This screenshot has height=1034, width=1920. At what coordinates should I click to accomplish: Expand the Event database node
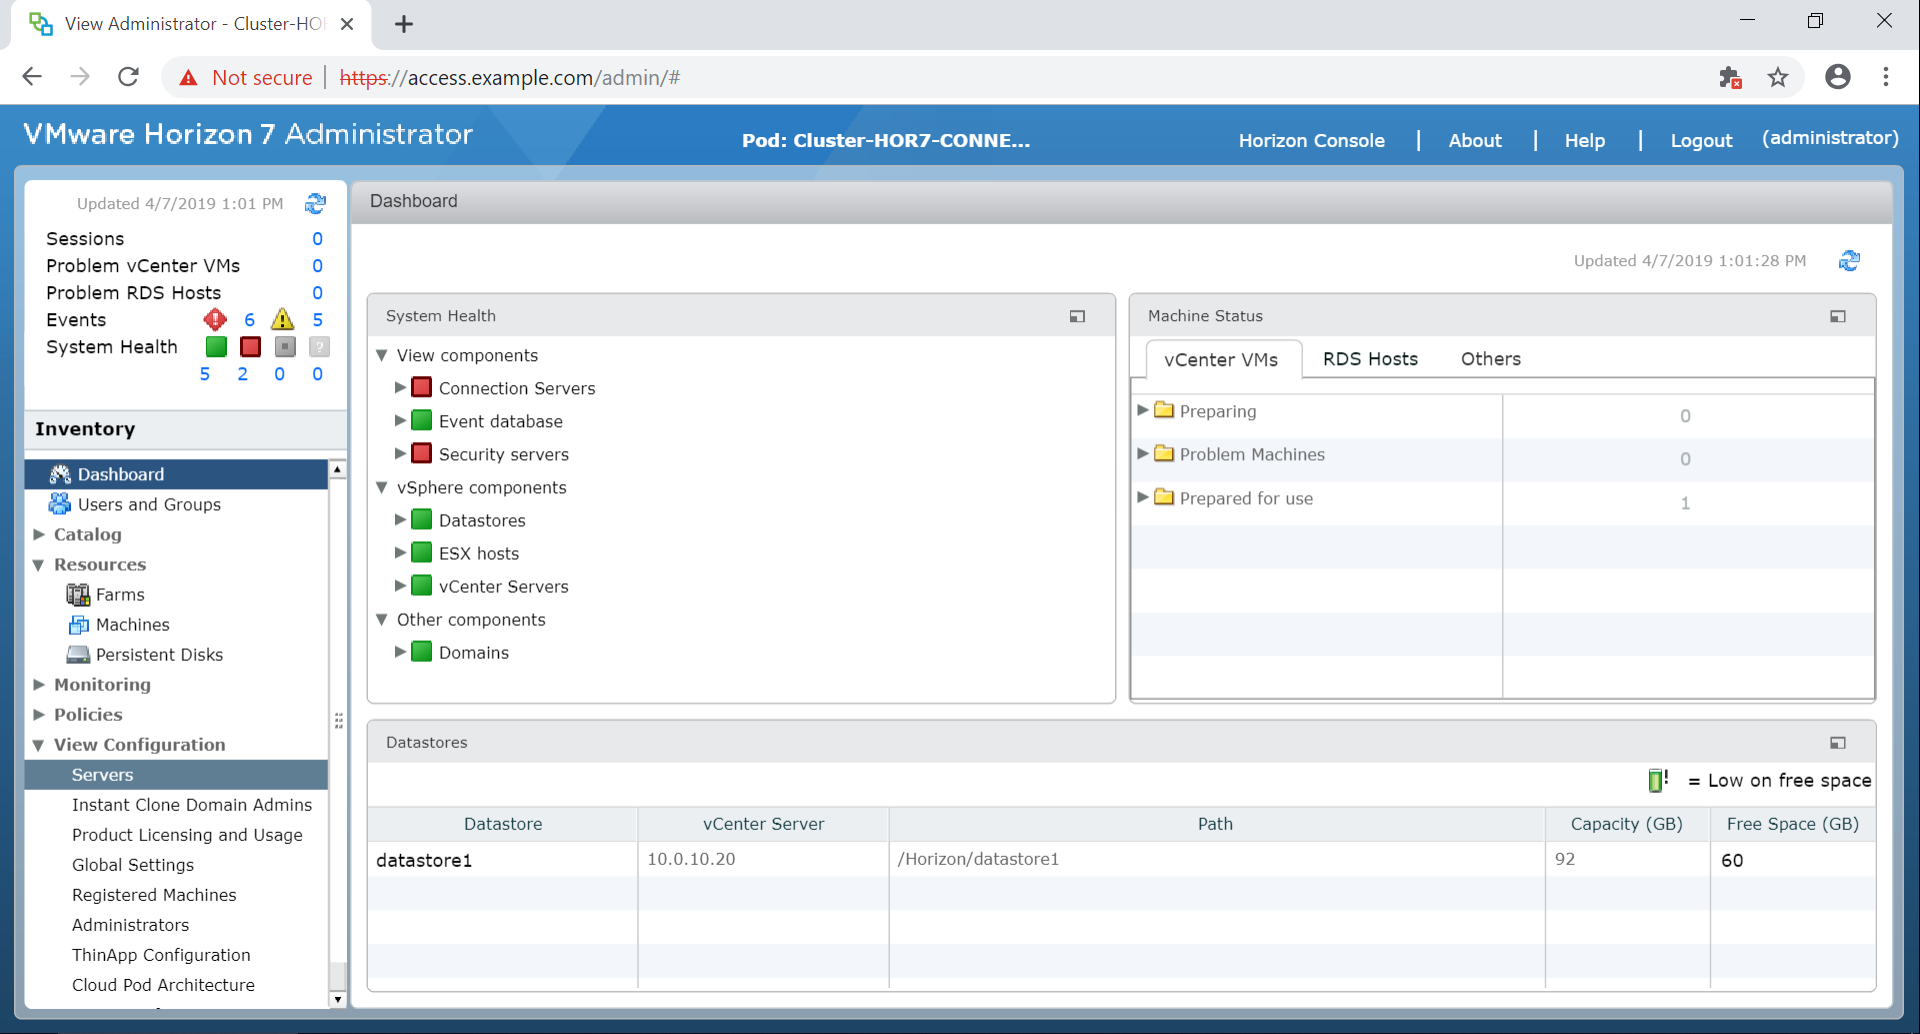tap(400, 420)
